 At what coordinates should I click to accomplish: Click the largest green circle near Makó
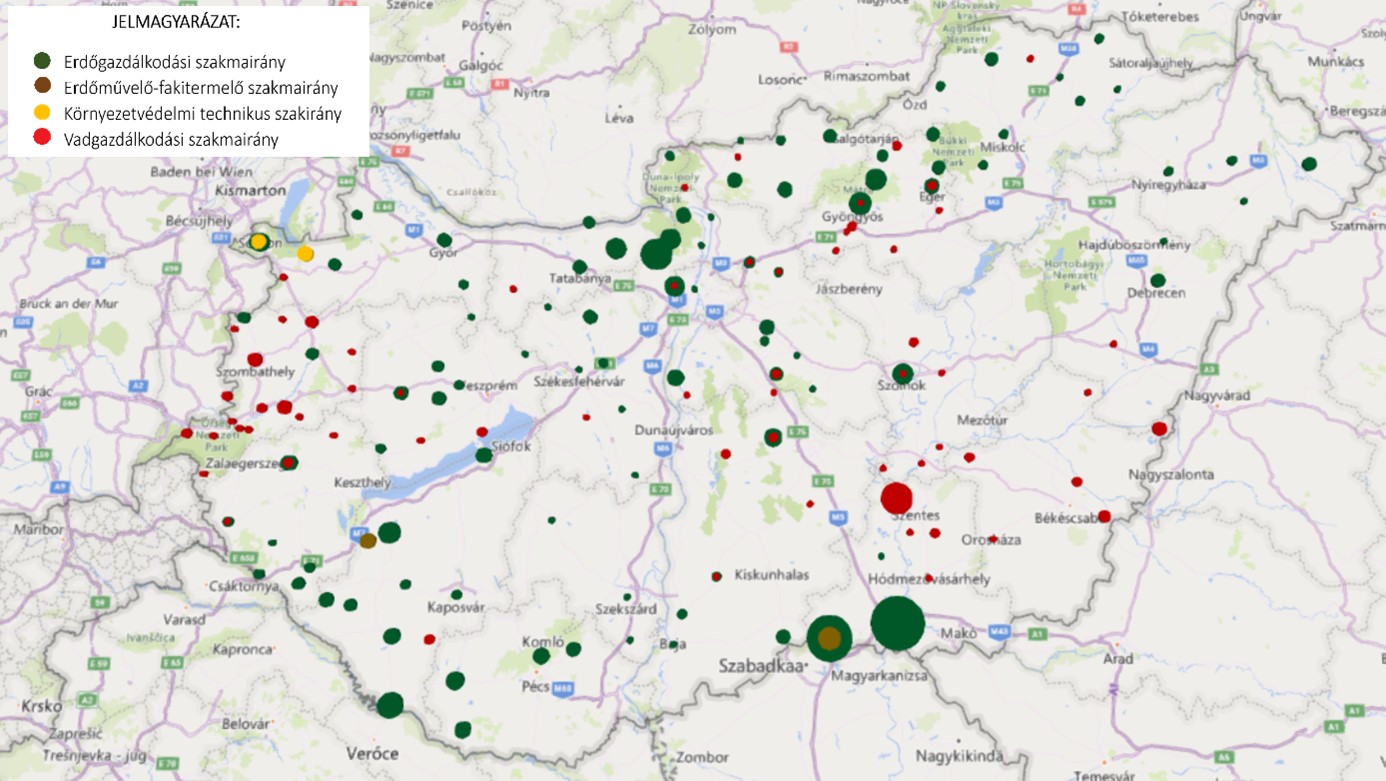point(897,623)
